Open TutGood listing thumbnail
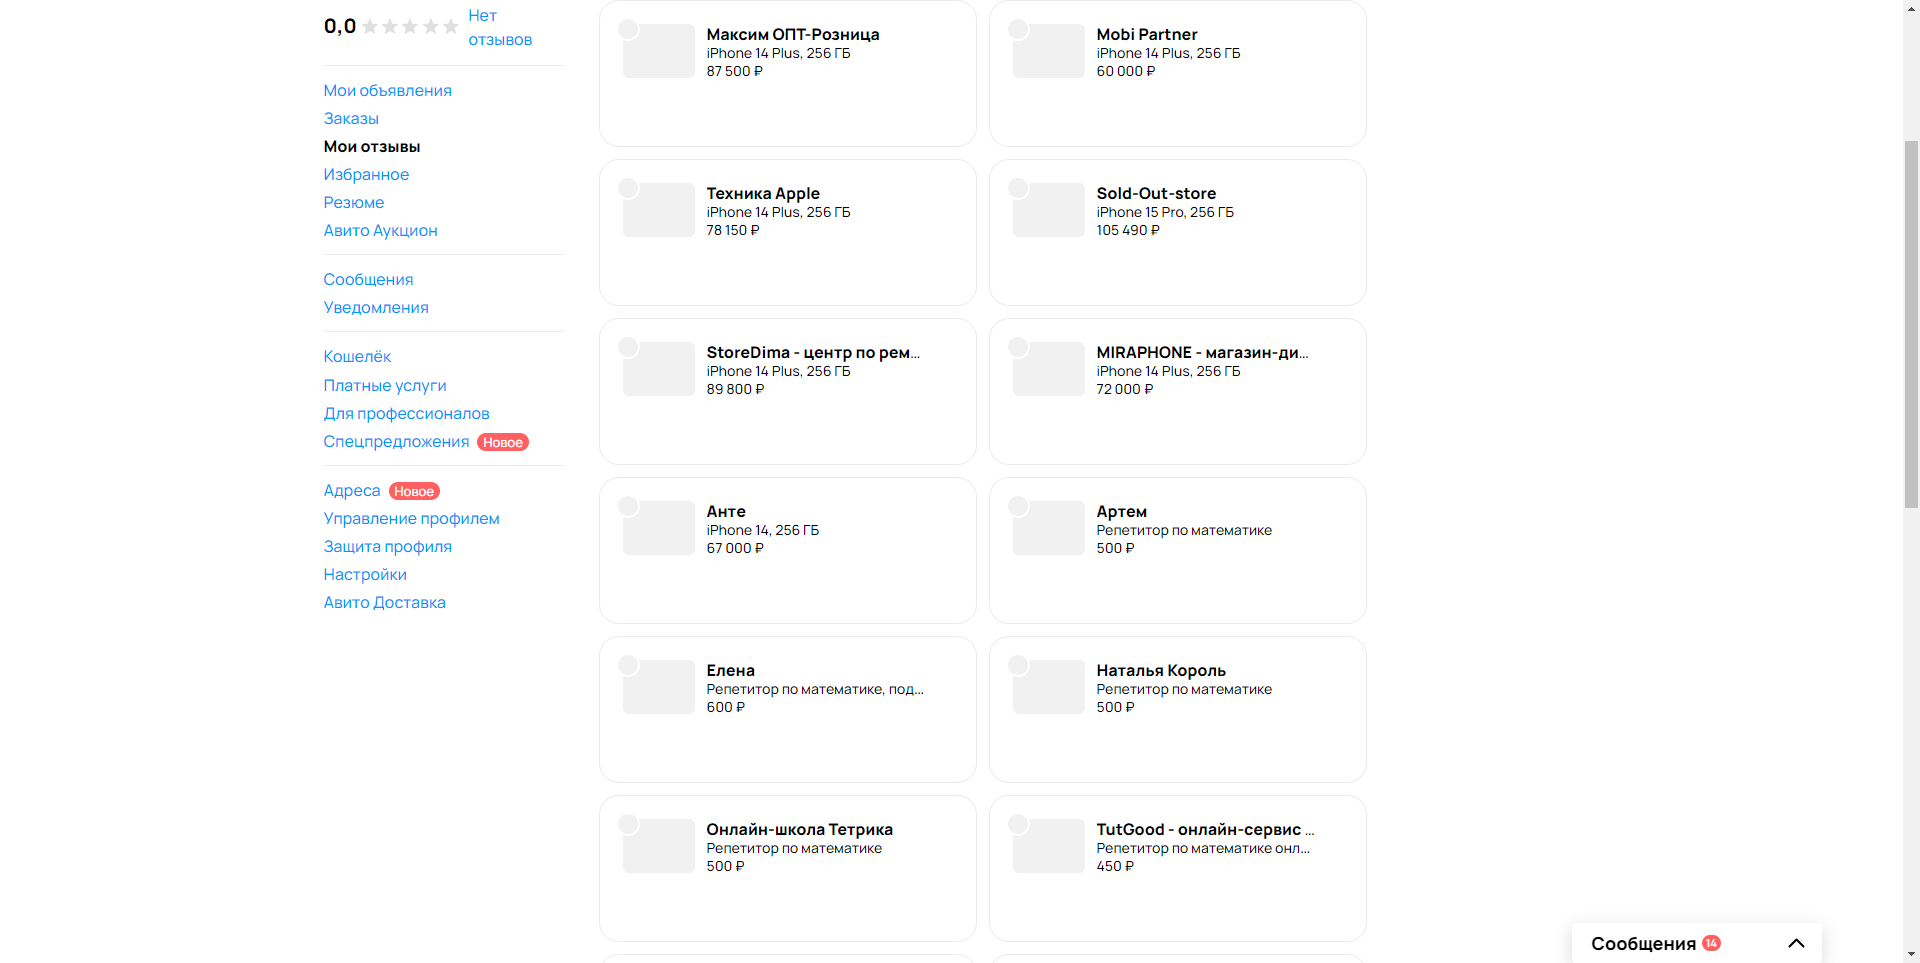 [1049, 846]
